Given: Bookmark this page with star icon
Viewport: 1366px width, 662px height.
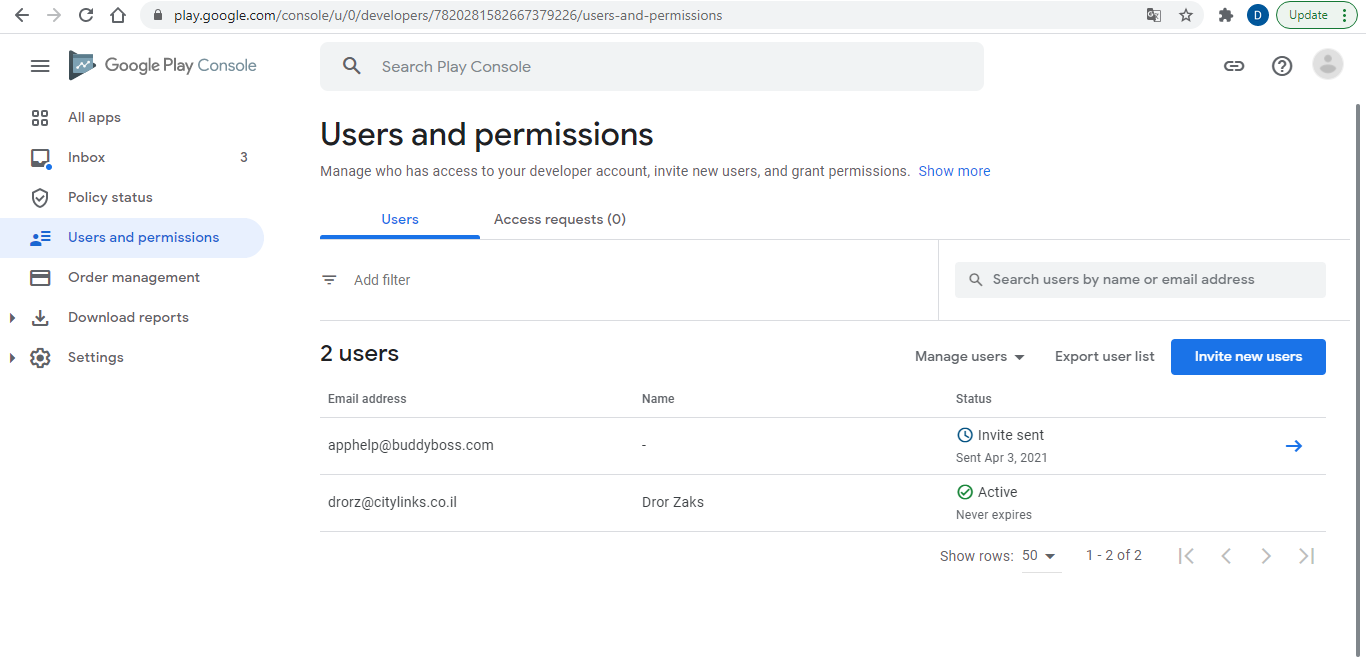Looking at the screenshot, I should 1186,15.
